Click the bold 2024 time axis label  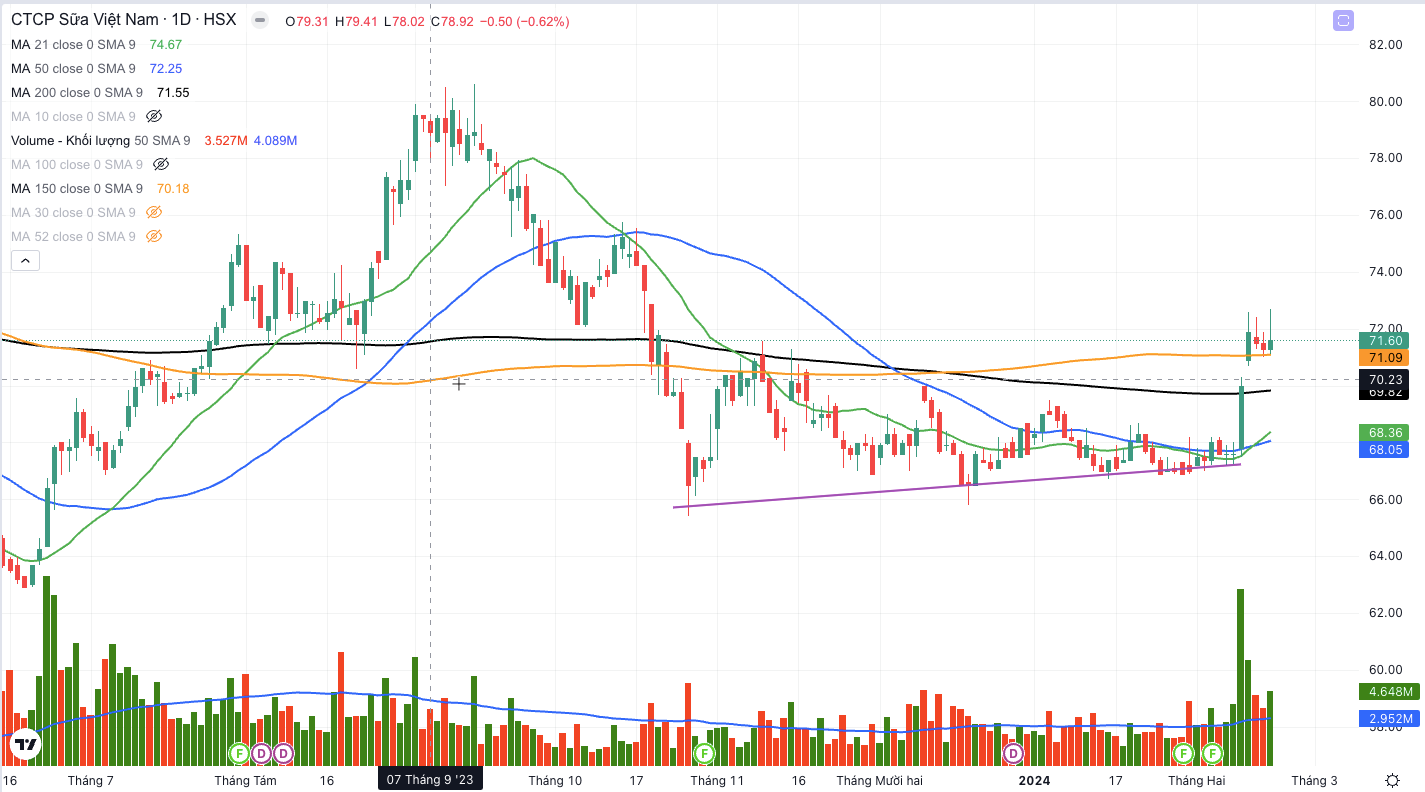[1035, 780]
